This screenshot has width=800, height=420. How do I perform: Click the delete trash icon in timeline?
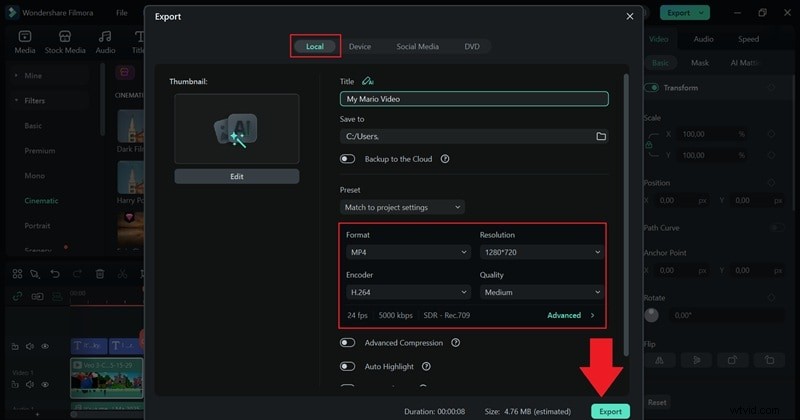coord(100,274)
